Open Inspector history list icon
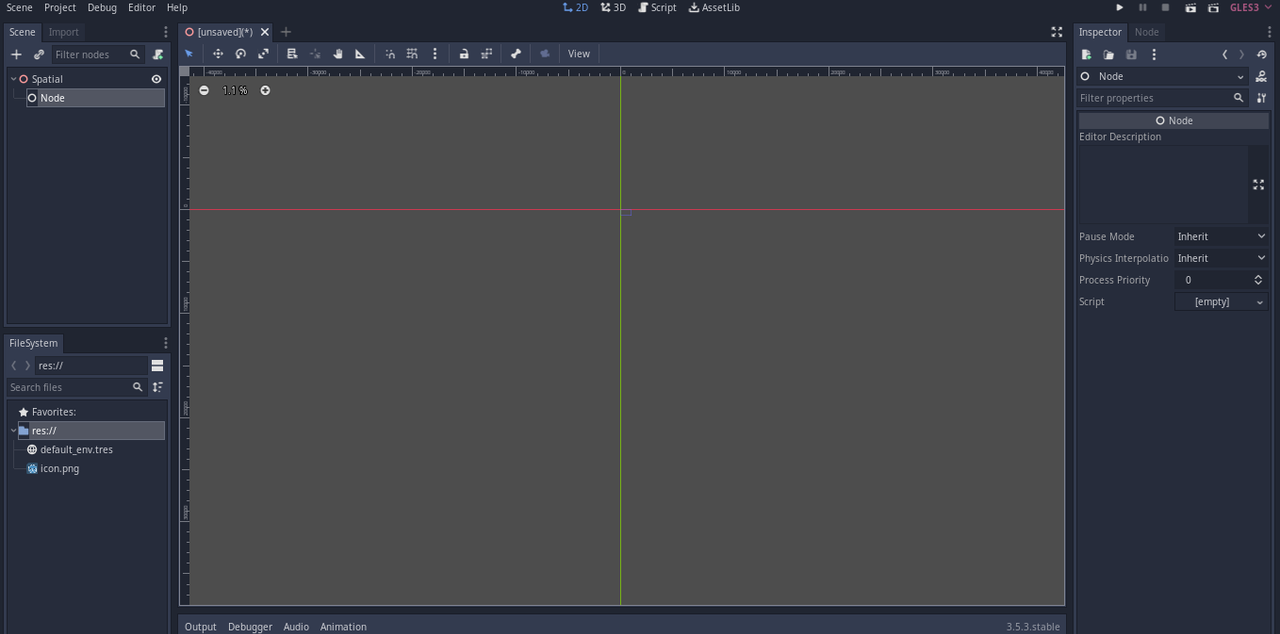This screenshot has width=1280, height=634. 1262,54
